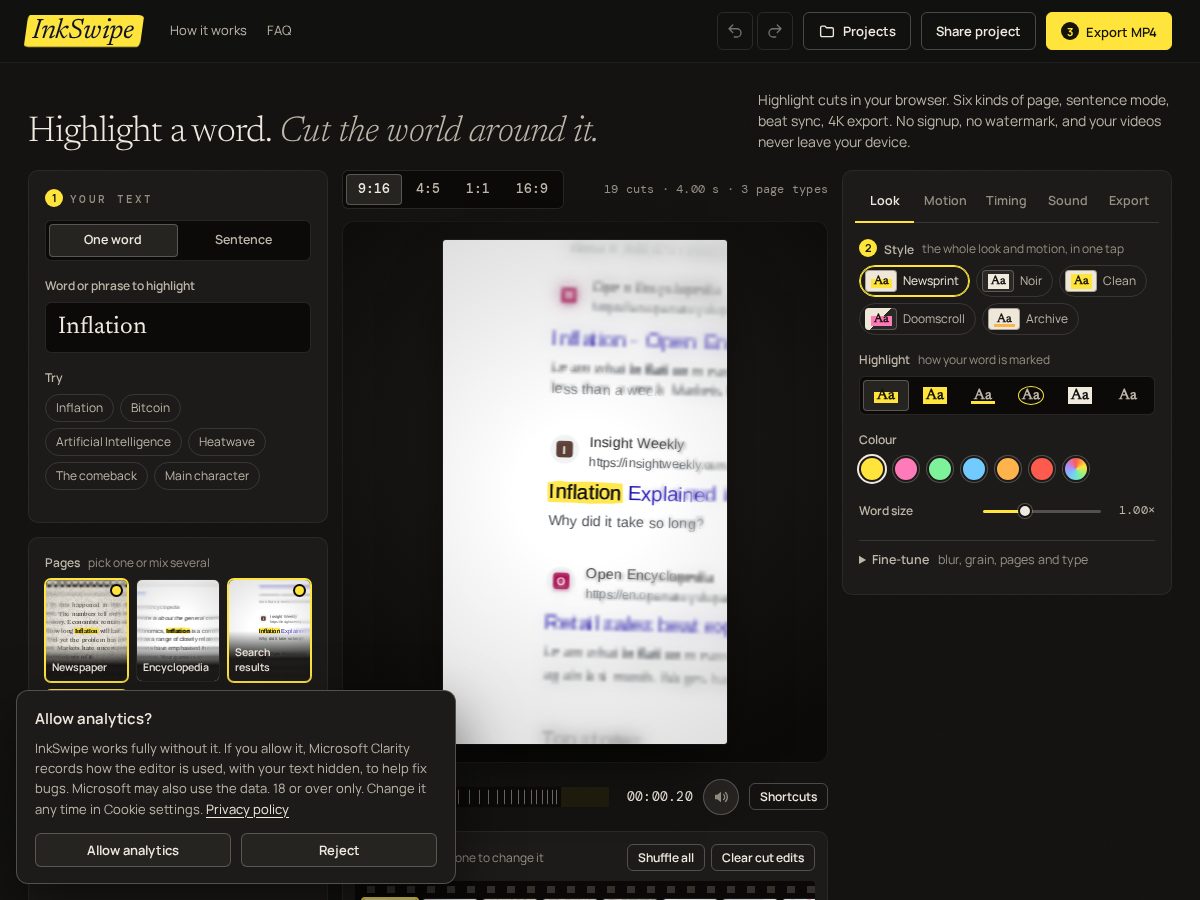1200x900 pixels.
Task: Switch text mode to One word
Action: pos(113,240)
